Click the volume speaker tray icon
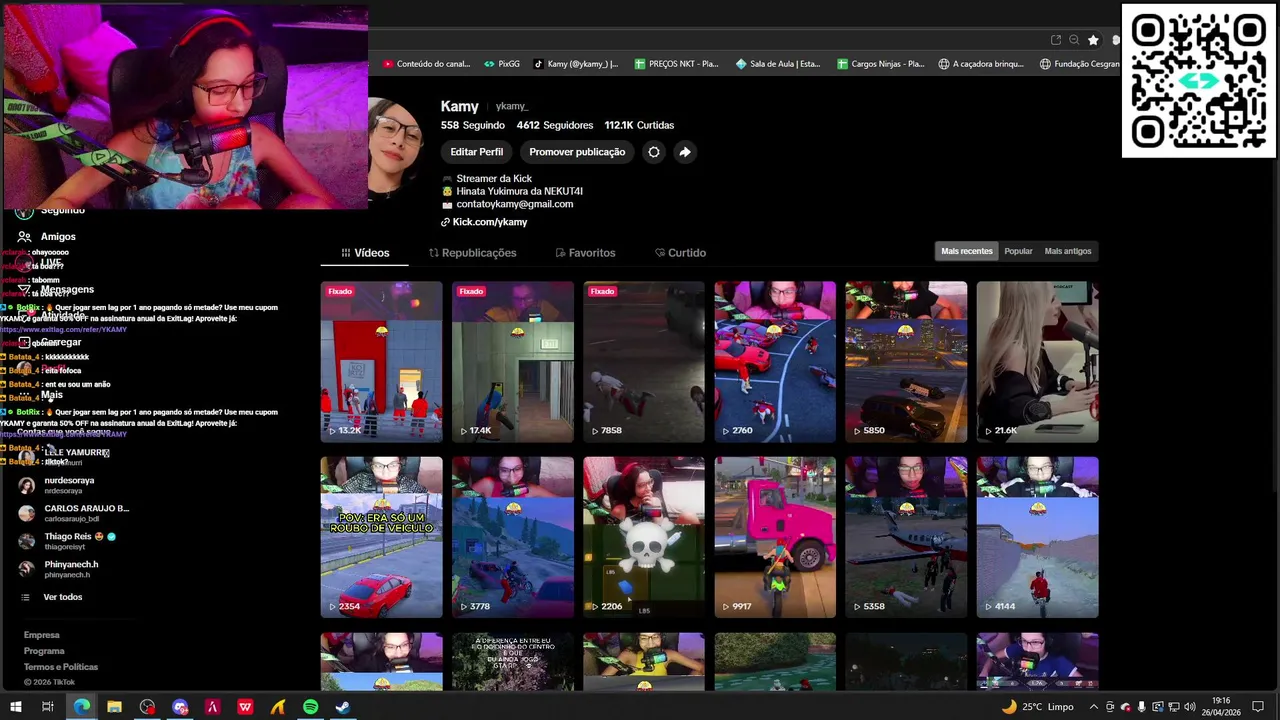Screen dimensions: 1280x720 pos(1189,707)
